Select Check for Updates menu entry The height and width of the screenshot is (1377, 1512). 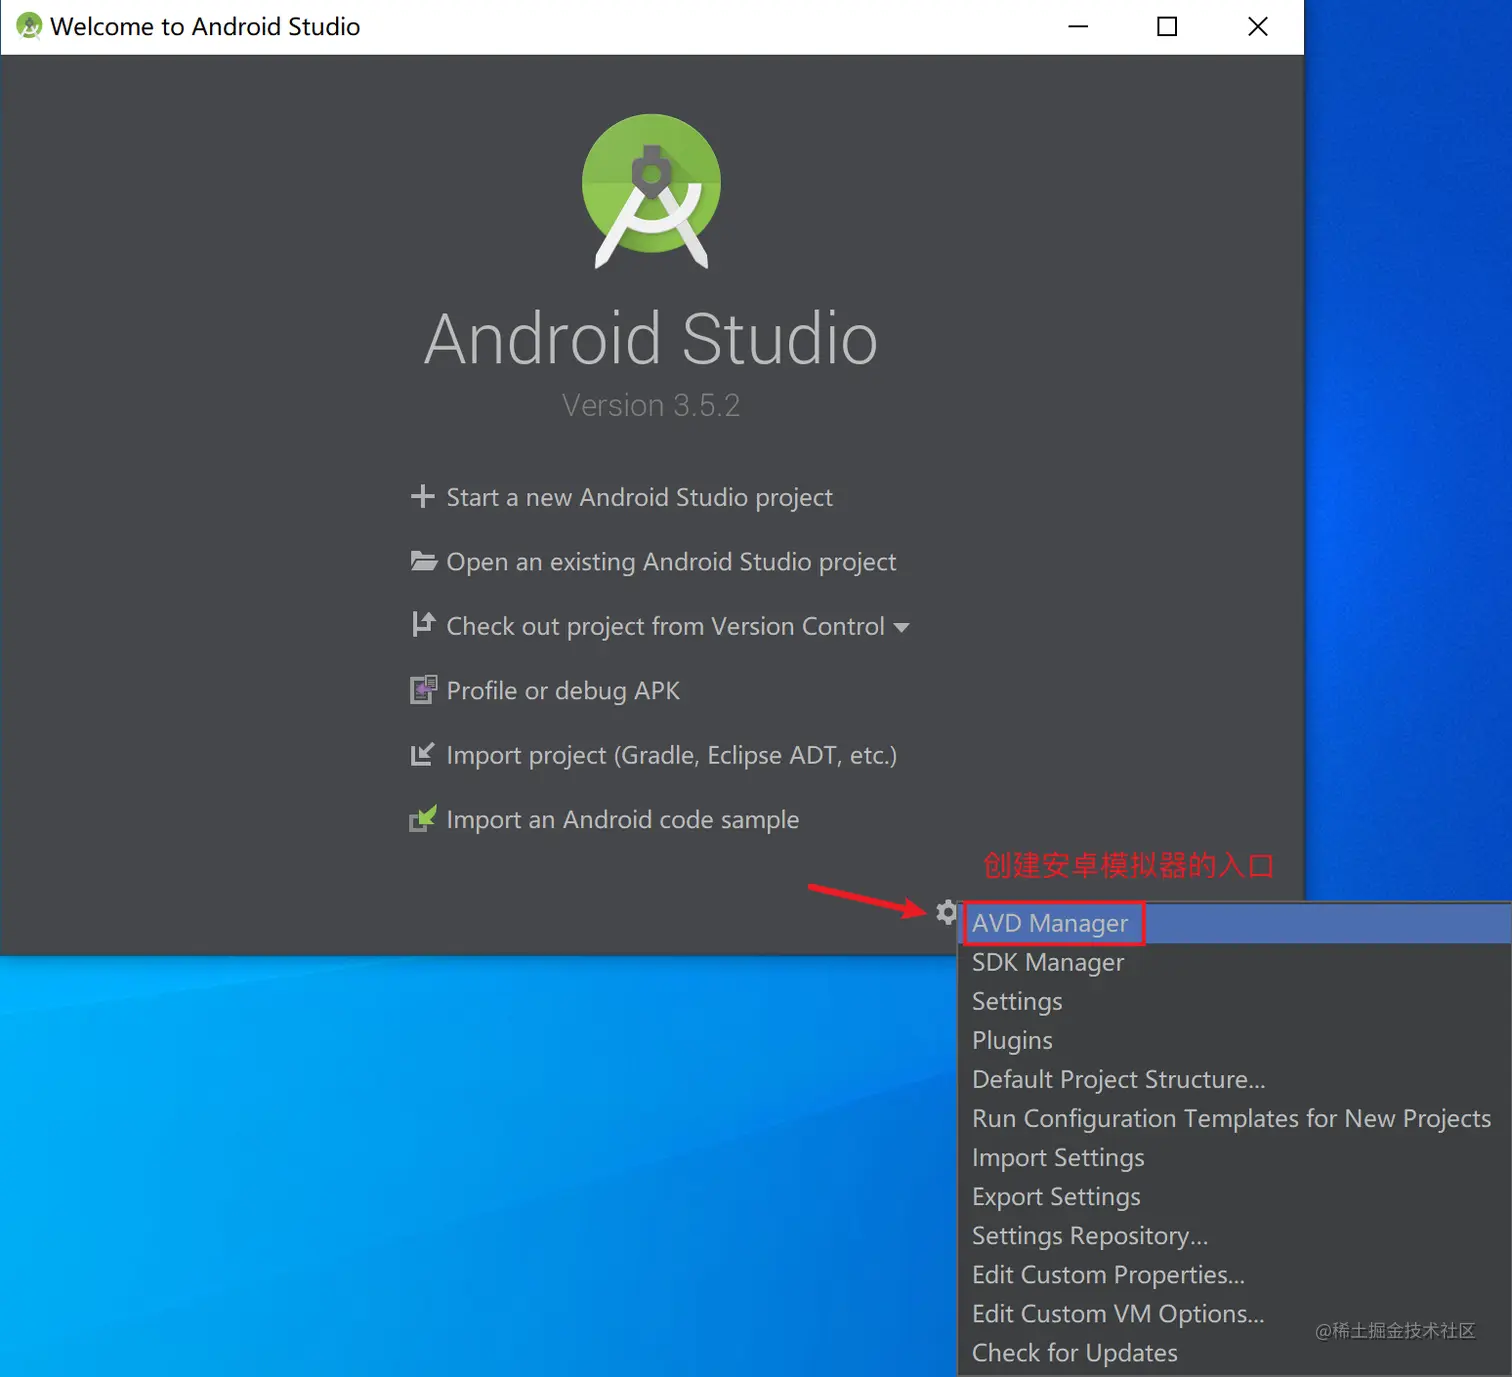pos(1235,1352)
